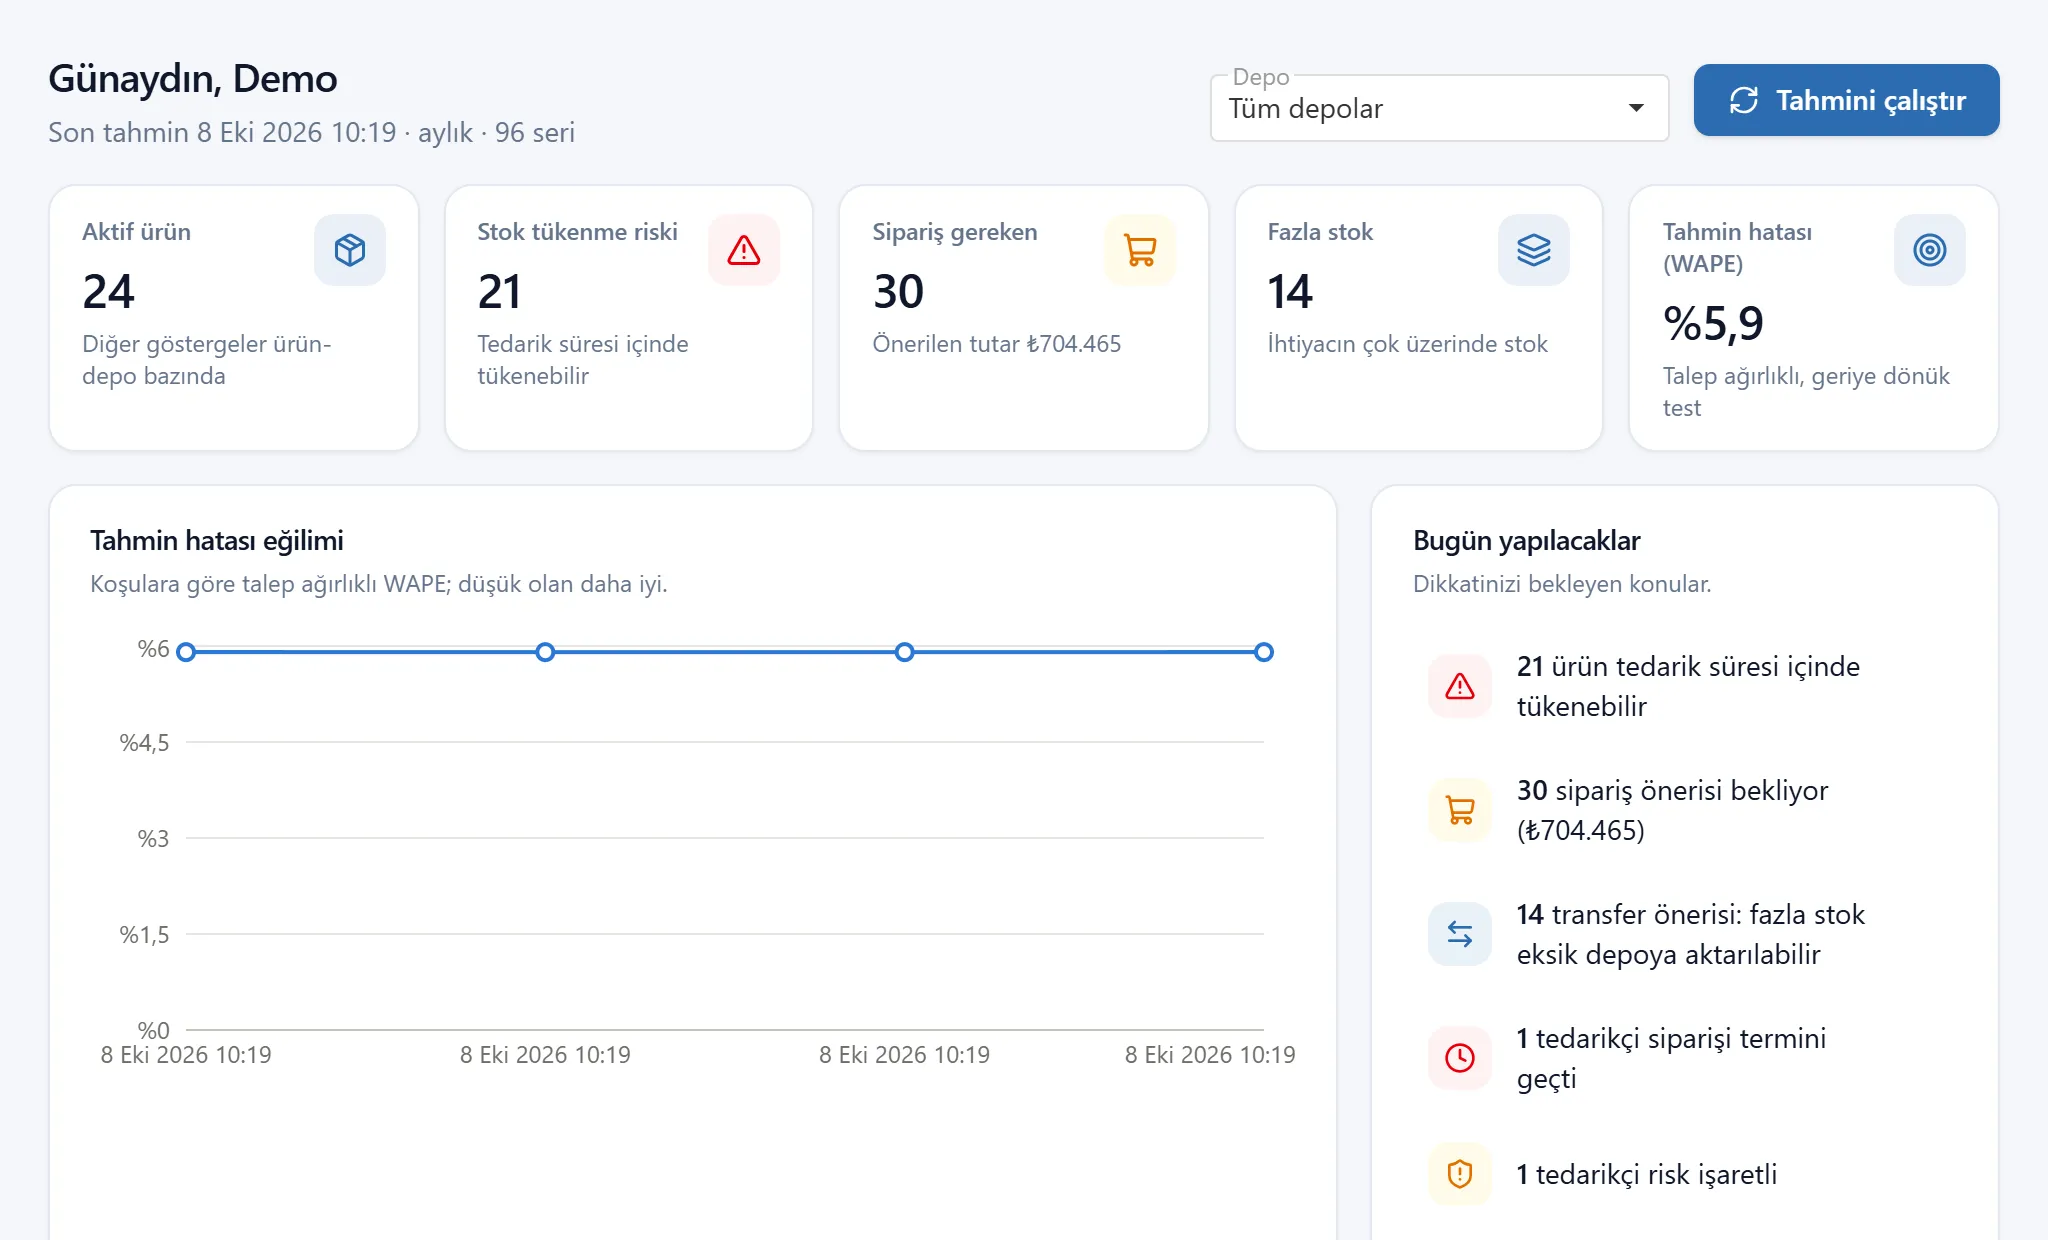2048x1240 pixels.
Task: Click the second data point on WAPE chart
Action: pyautogui.click(x=545, y=652)
